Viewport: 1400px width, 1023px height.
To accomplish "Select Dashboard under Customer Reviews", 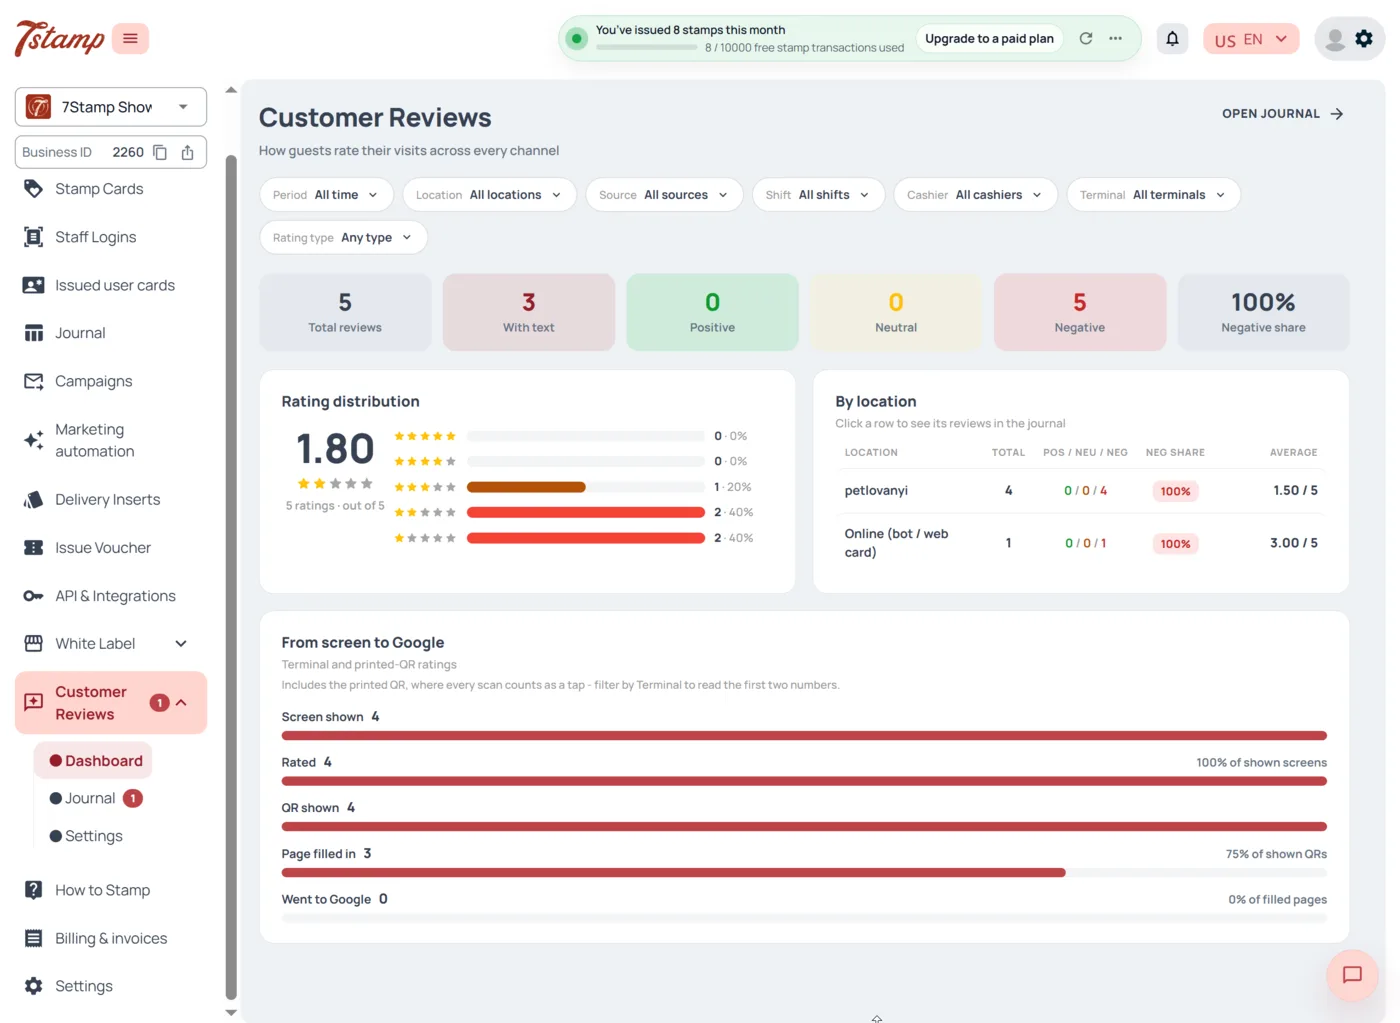I will (94, 761).
